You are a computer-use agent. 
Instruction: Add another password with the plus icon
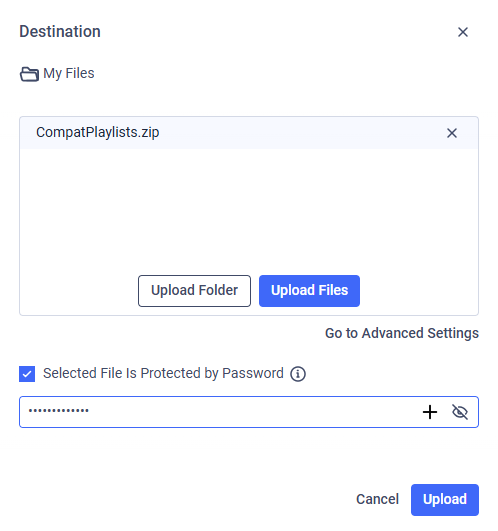tap(430, 412)
